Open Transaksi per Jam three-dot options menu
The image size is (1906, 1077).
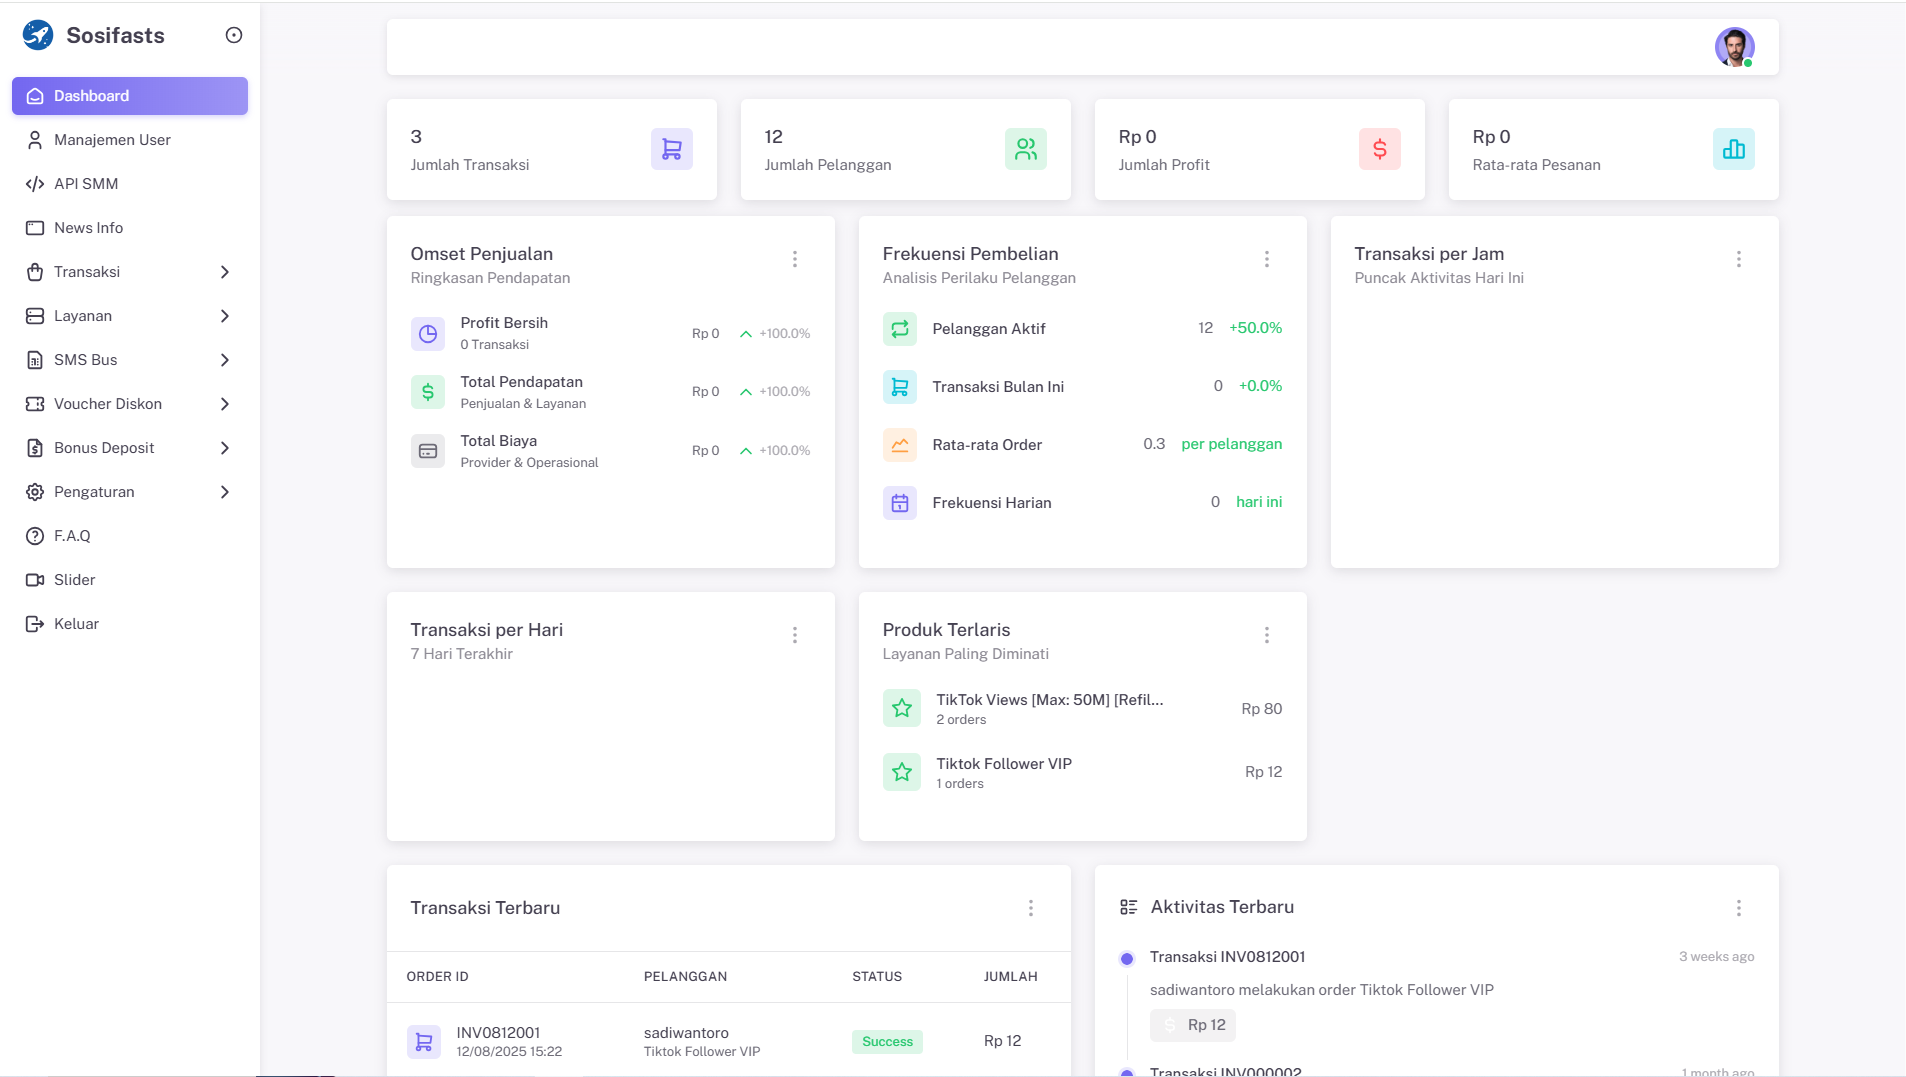[1739, 259]
